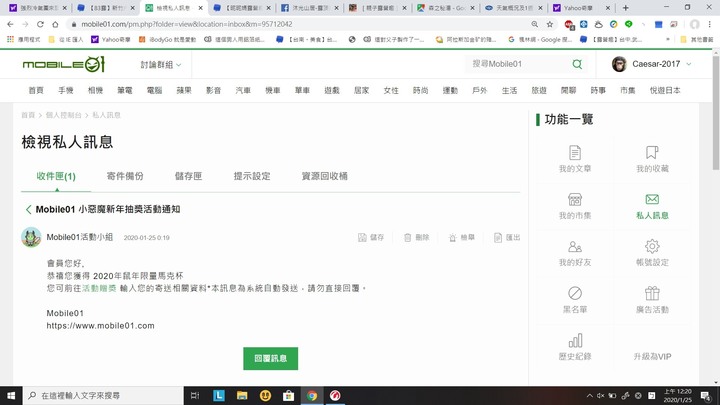The height and width of the screenshot is (405, 720).
Task: Go back using message title arrow
Action: pyautogui.click(x=28, y=209)
